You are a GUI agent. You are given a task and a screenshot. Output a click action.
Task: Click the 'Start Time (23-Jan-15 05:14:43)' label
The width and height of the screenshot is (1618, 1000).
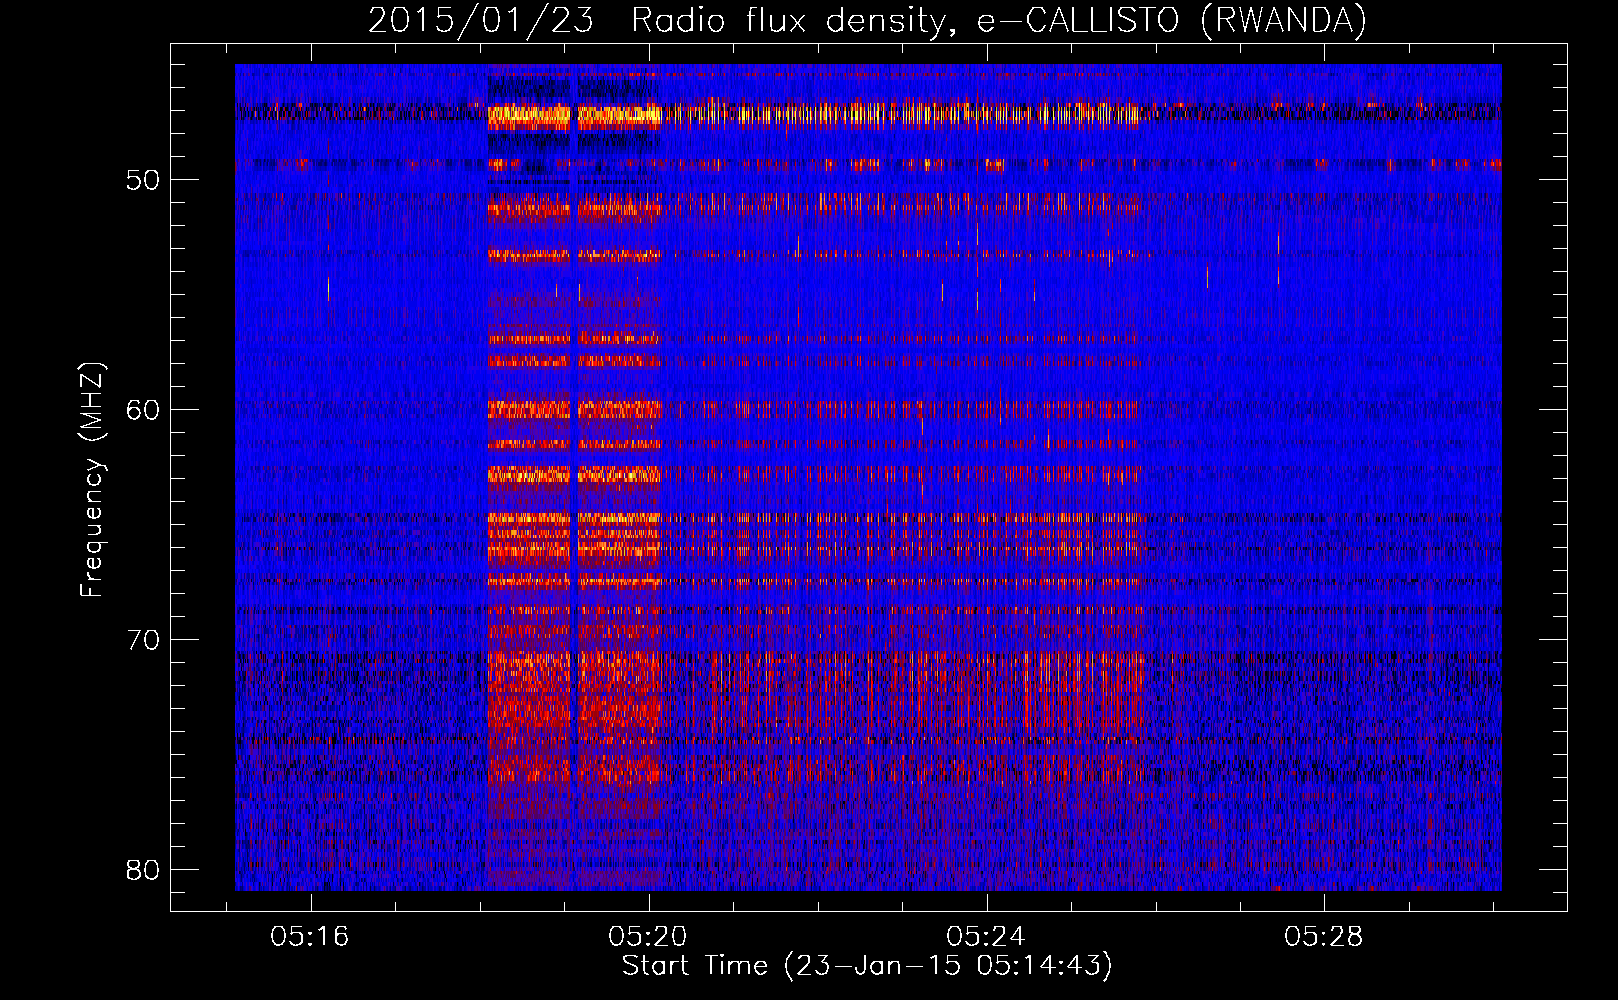[x=867, y=966]
